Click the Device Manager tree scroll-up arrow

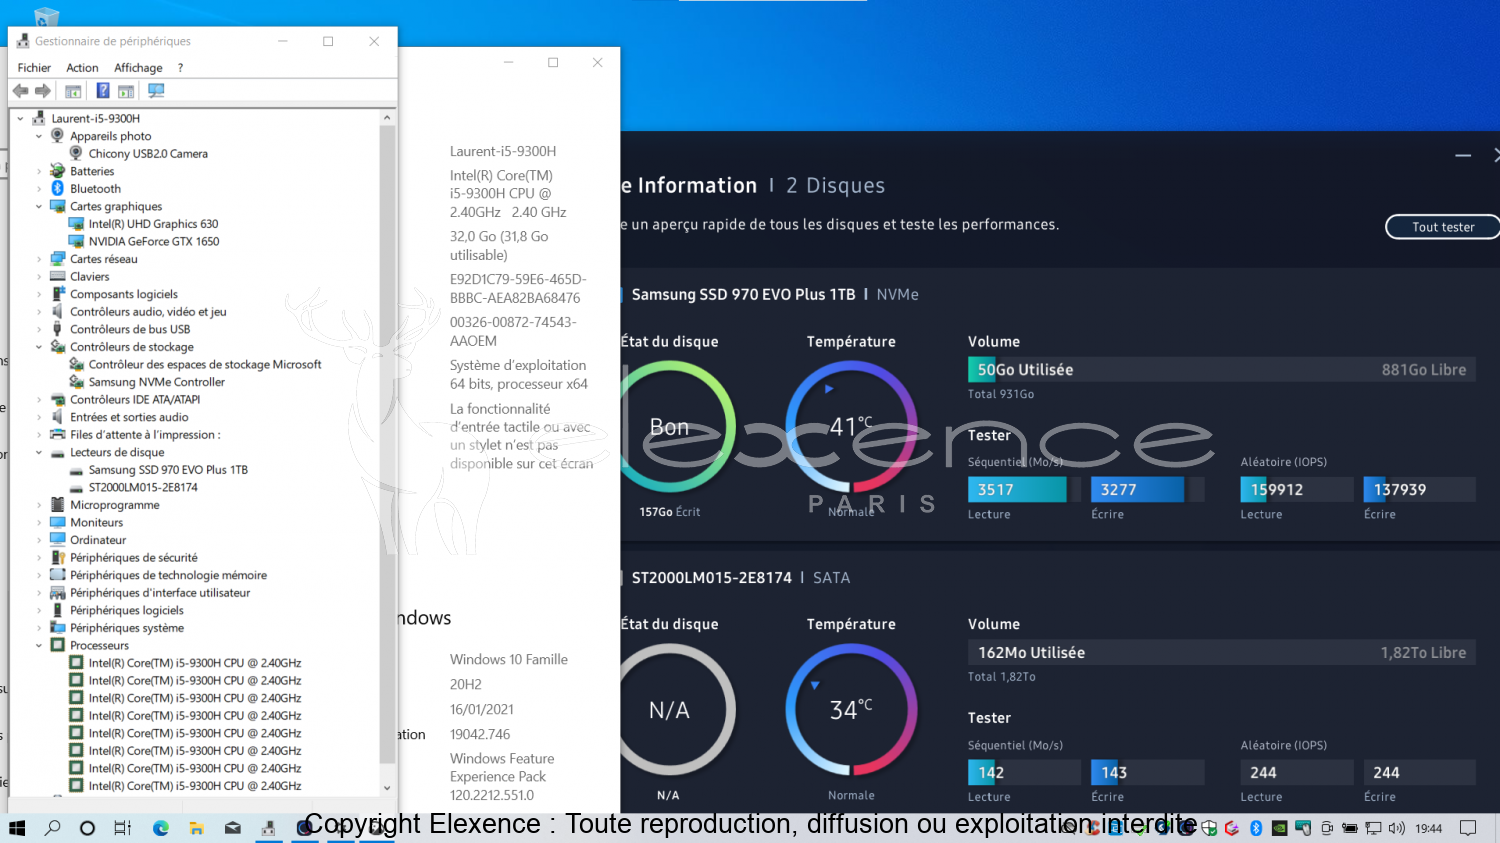pos(387,118)
